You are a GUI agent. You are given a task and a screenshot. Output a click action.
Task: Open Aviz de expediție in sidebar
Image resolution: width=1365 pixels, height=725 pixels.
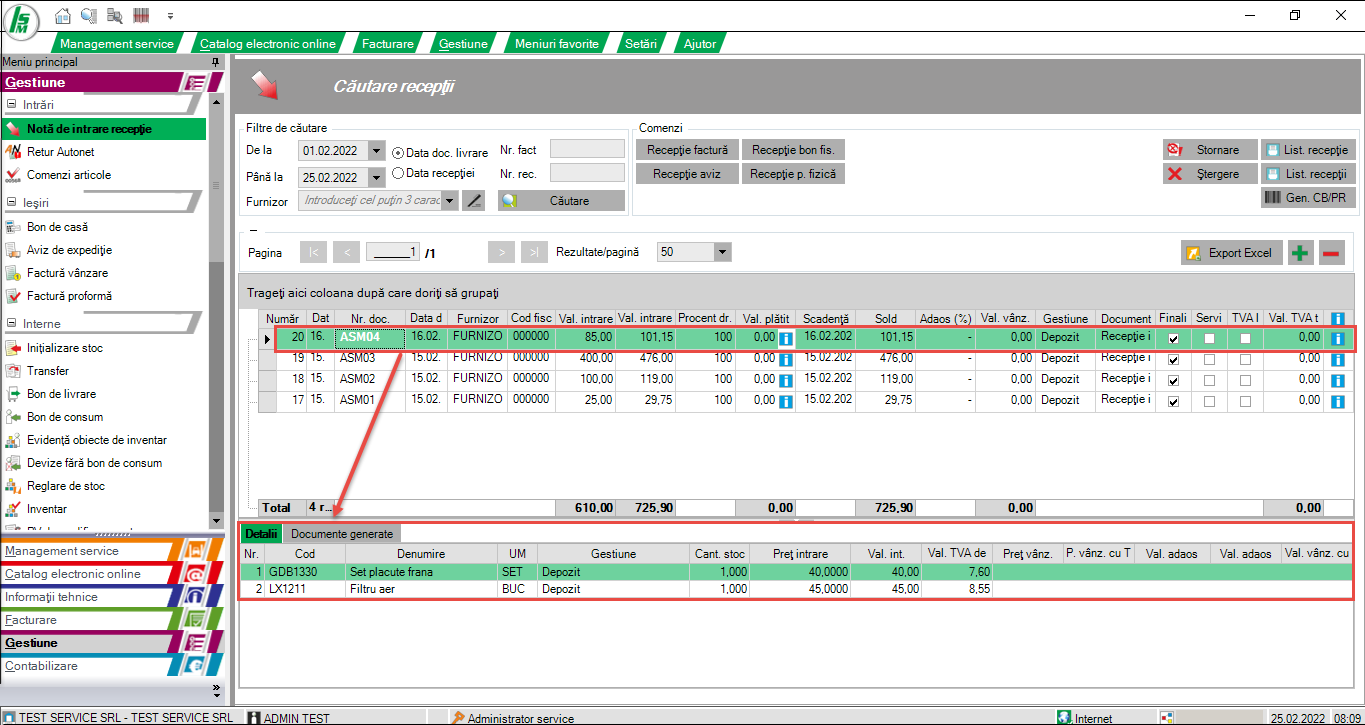point(69,250)
